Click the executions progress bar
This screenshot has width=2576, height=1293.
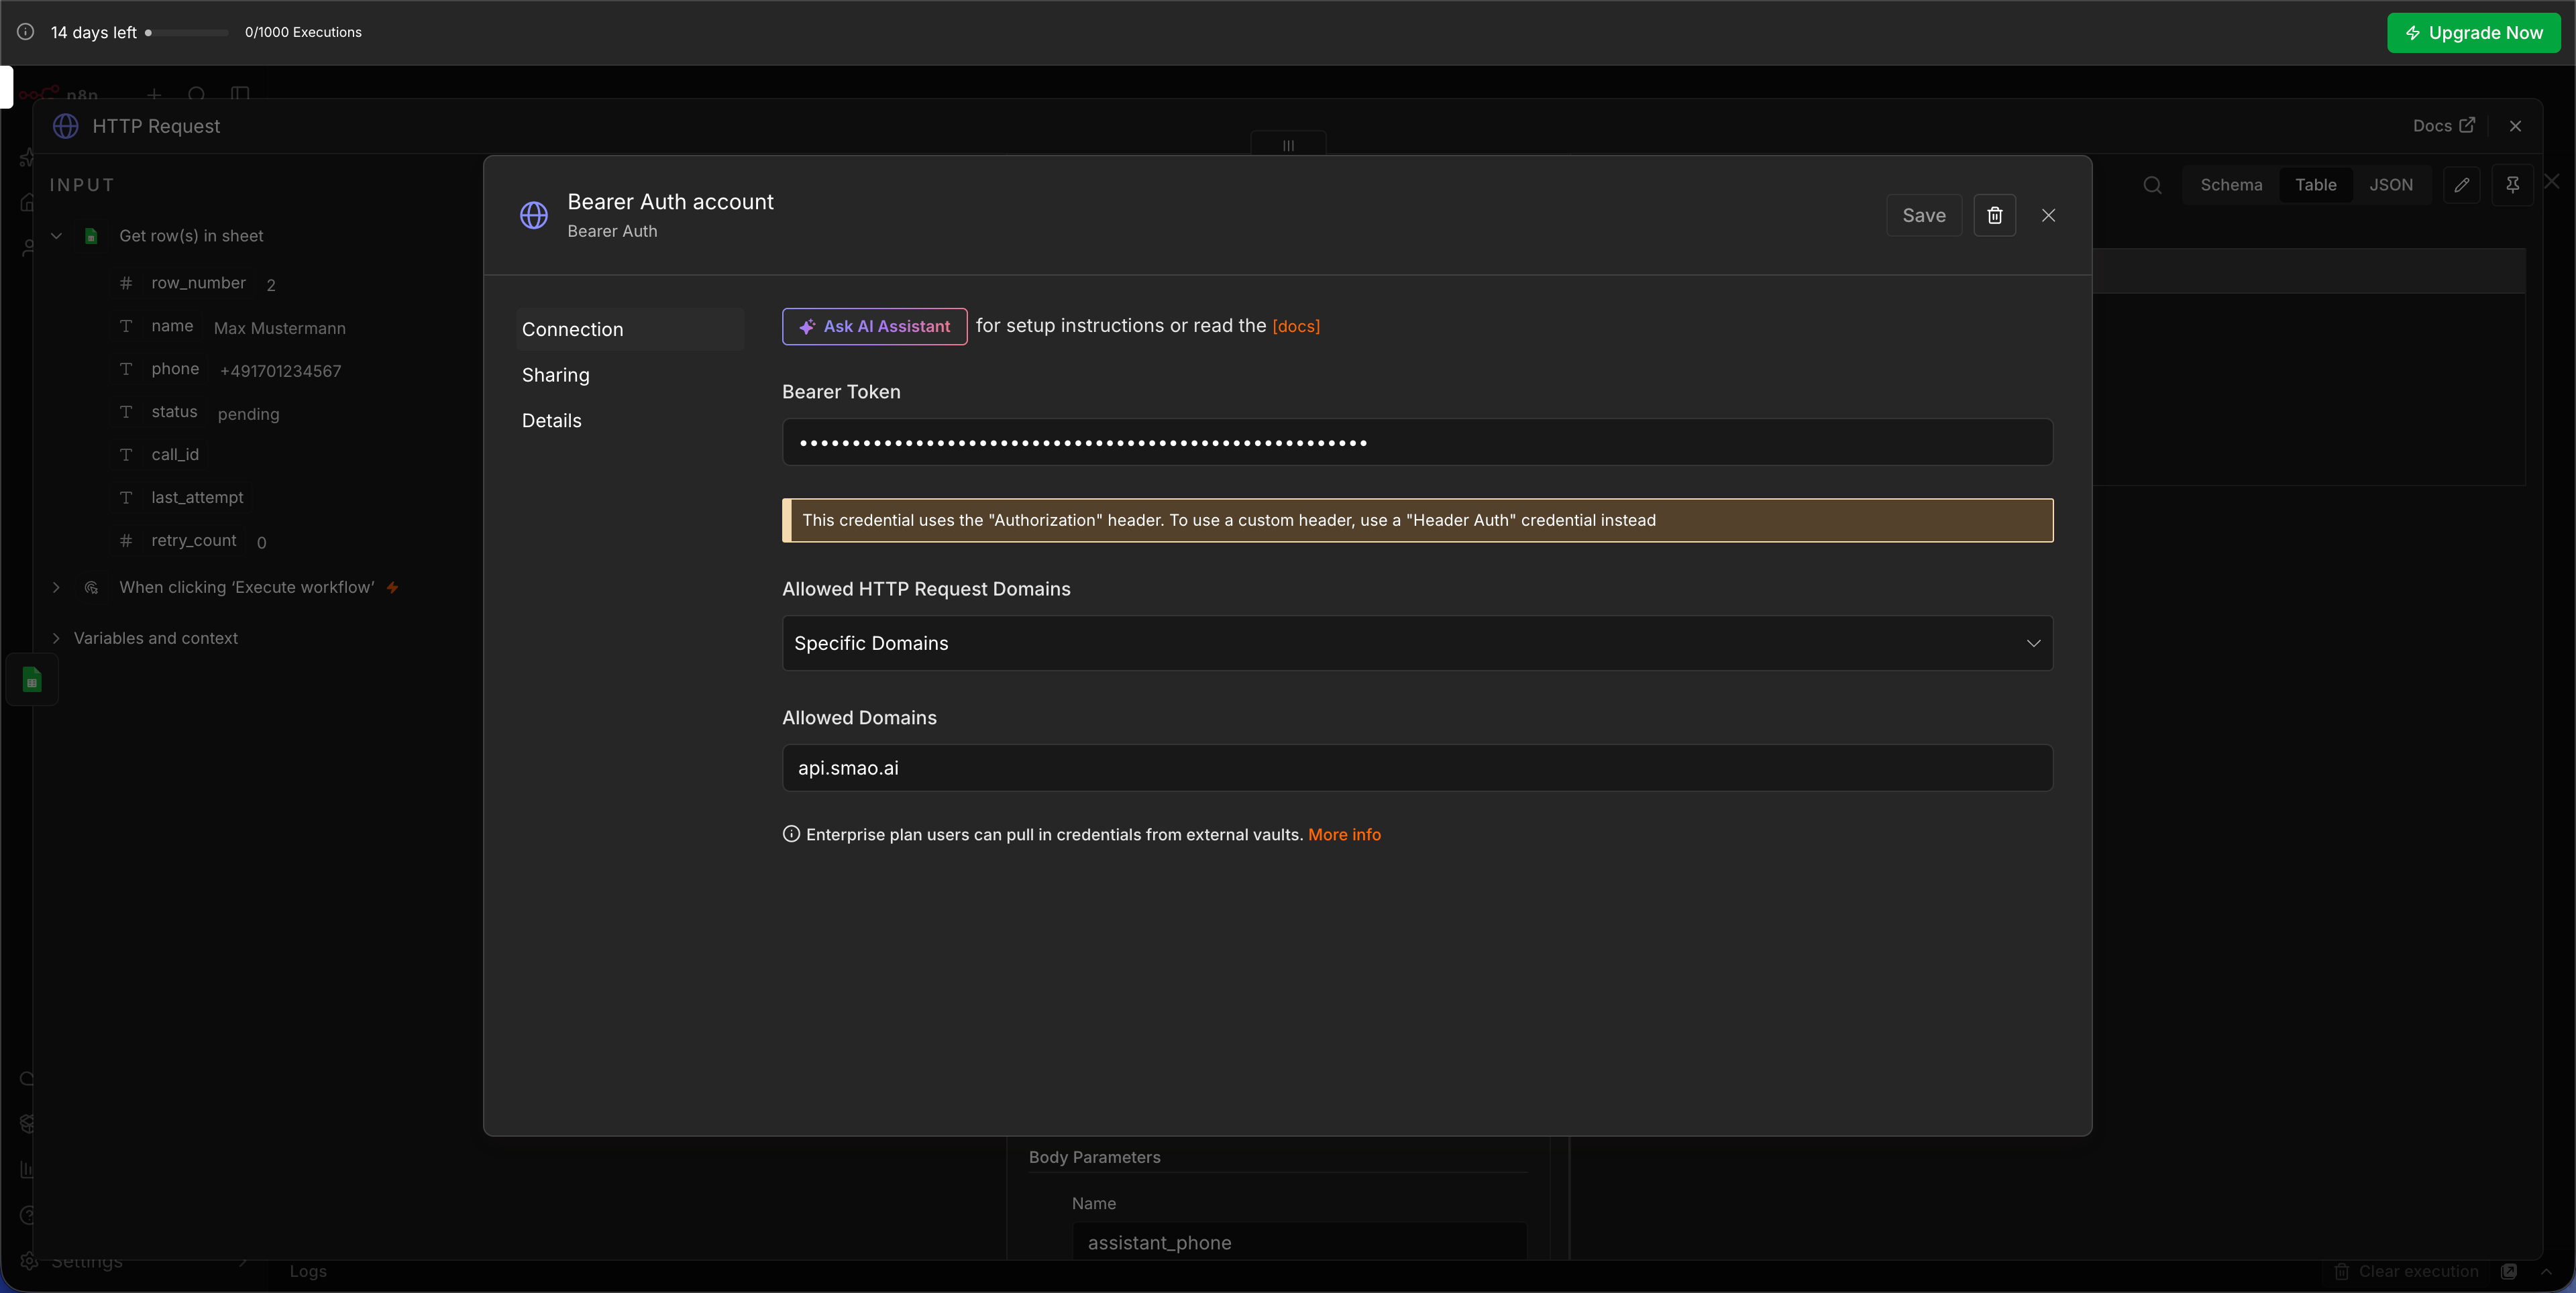pyautogui.click(x=187, y=32)
